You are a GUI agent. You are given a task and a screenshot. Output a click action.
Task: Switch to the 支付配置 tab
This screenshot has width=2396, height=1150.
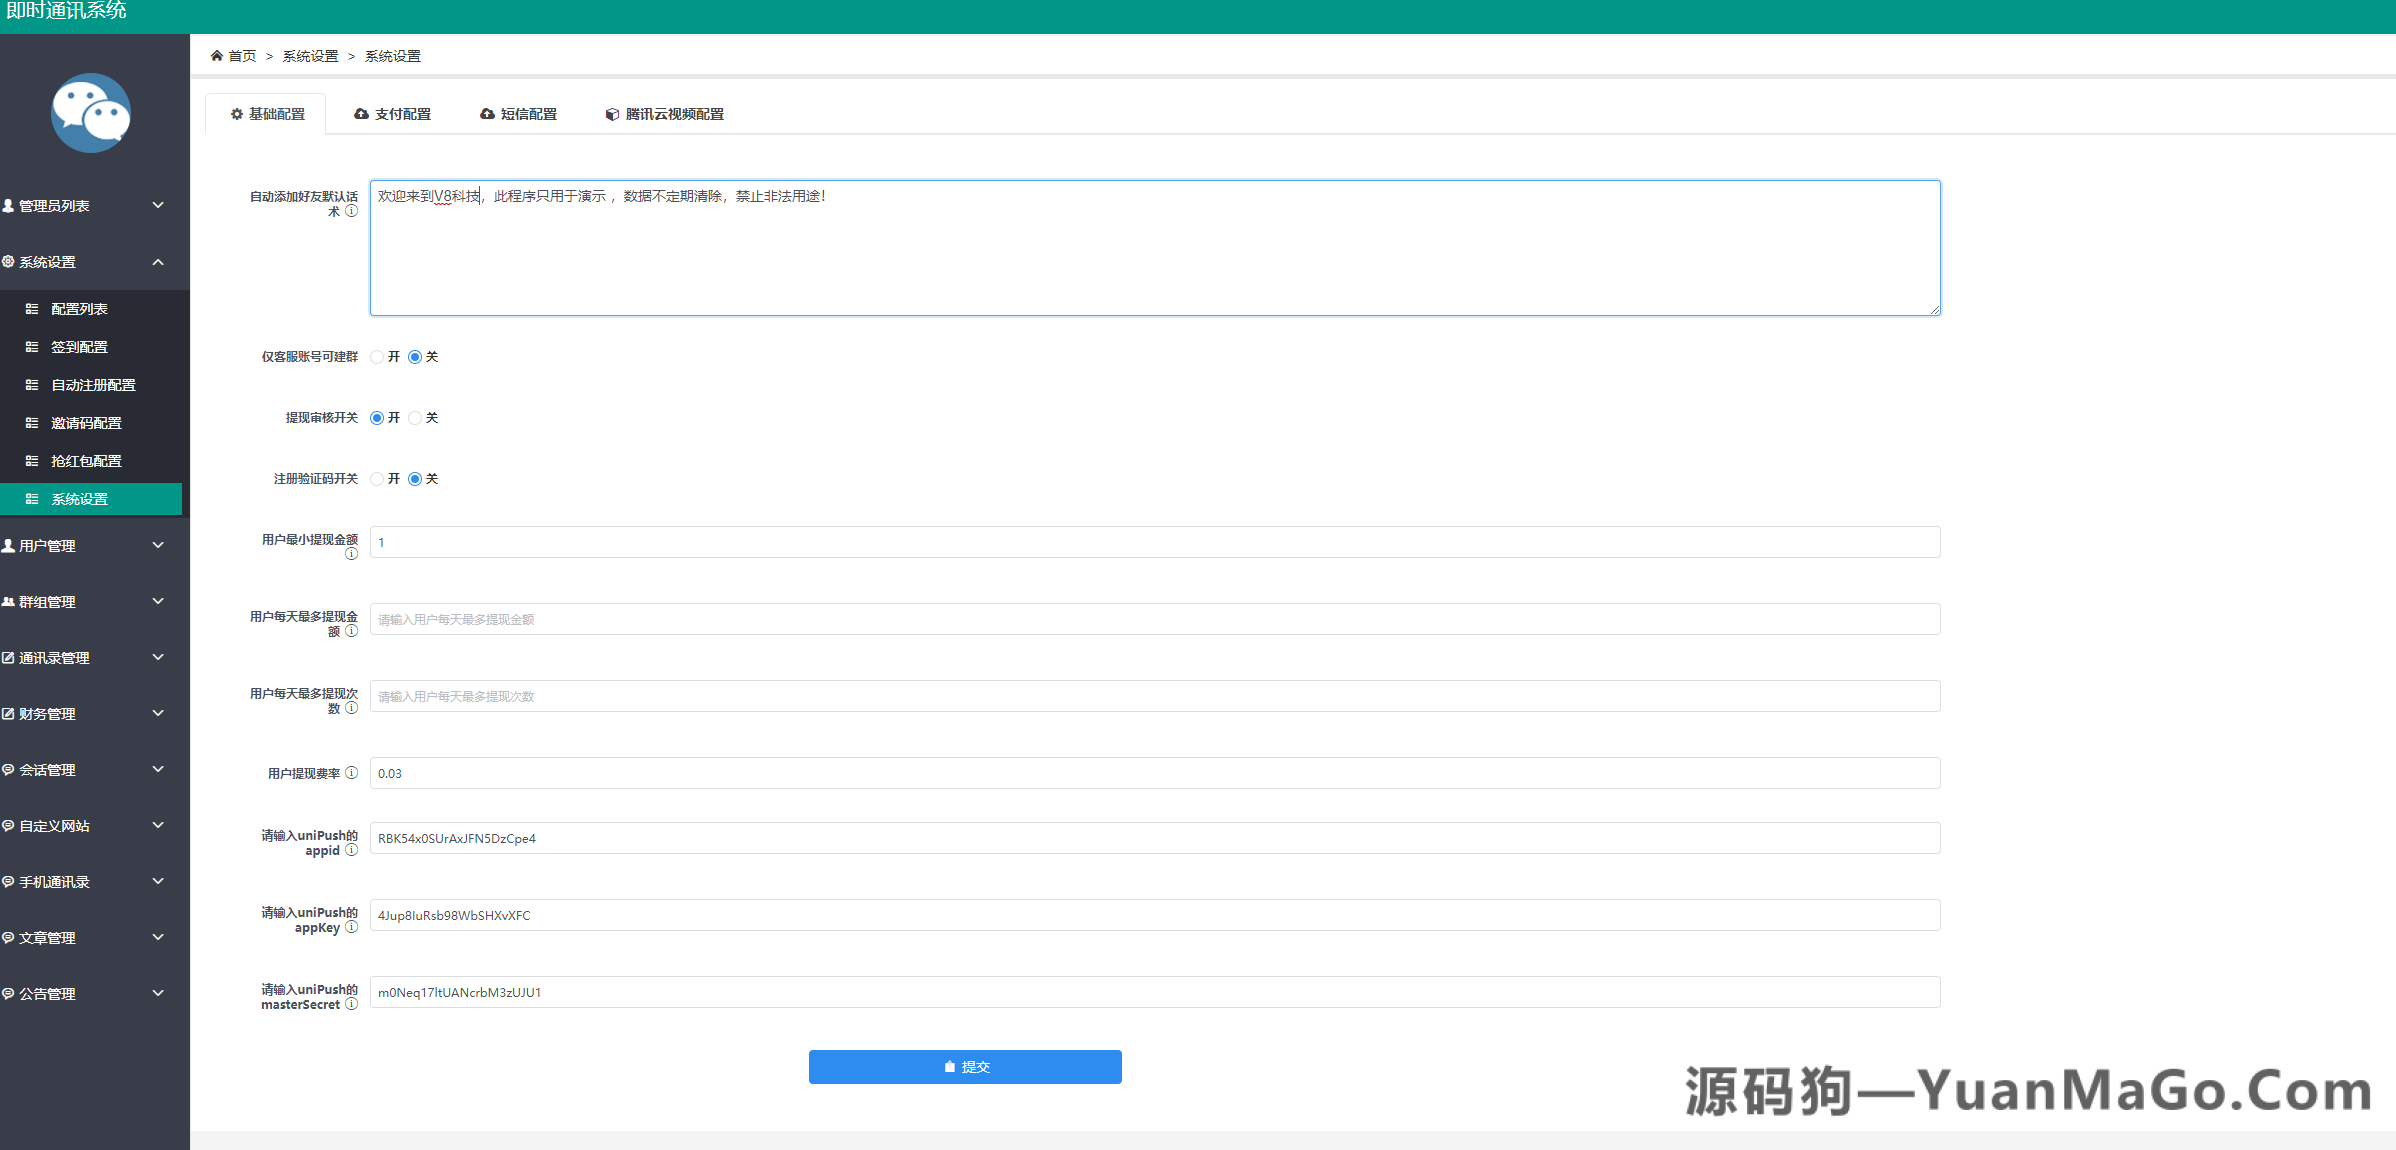click(394, 113)
